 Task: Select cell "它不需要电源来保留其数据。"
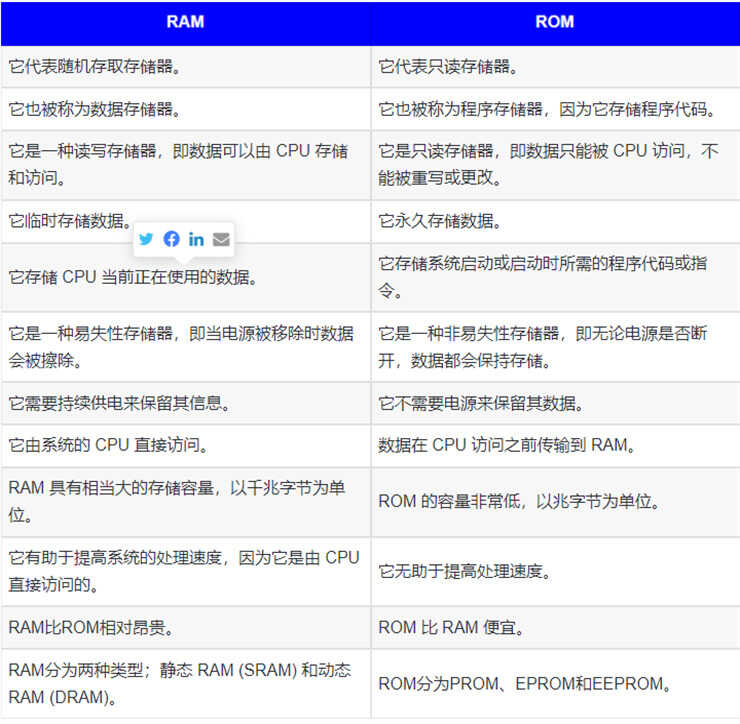tap(555, 403)
